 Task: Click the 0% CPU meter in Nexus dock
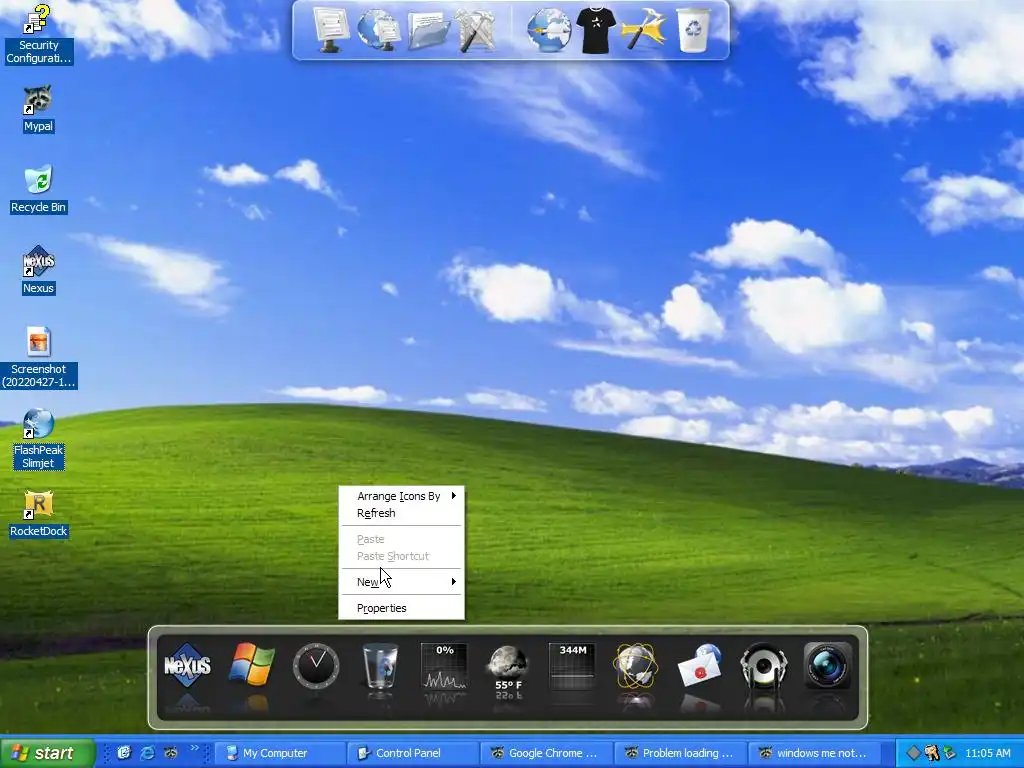[444, 666]
